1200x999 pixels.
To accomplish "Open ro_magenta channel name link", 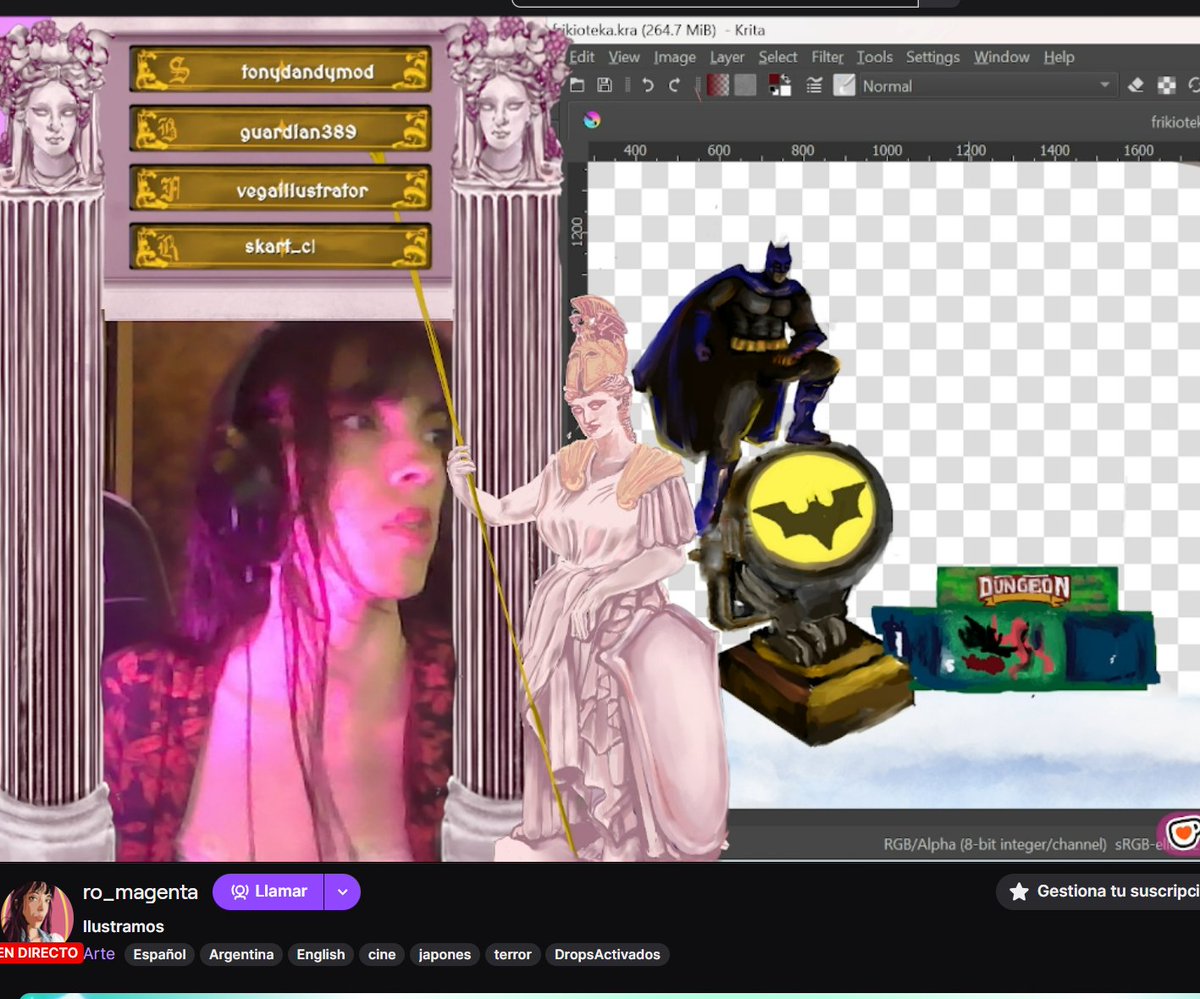I will coord(140,892).
